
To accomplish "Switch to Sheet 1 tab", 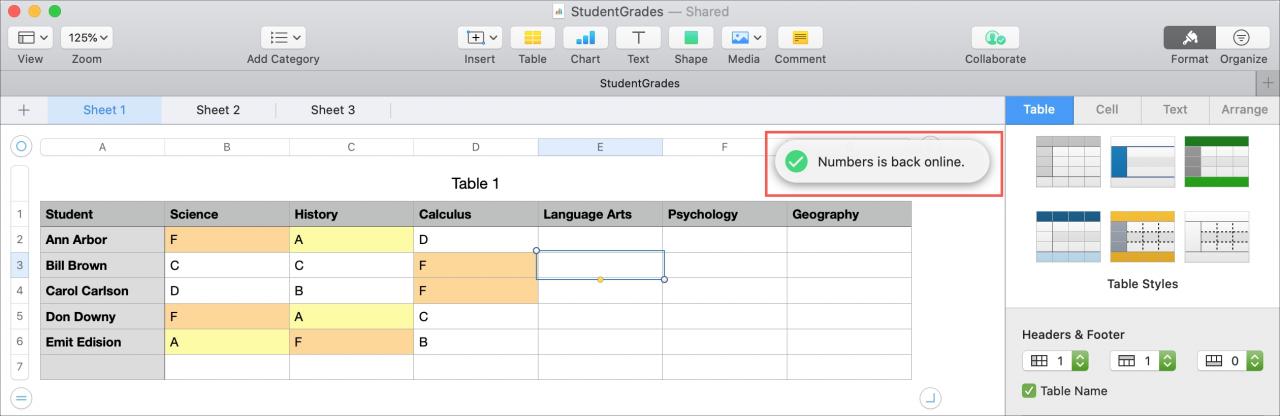I will pos(105,110).
